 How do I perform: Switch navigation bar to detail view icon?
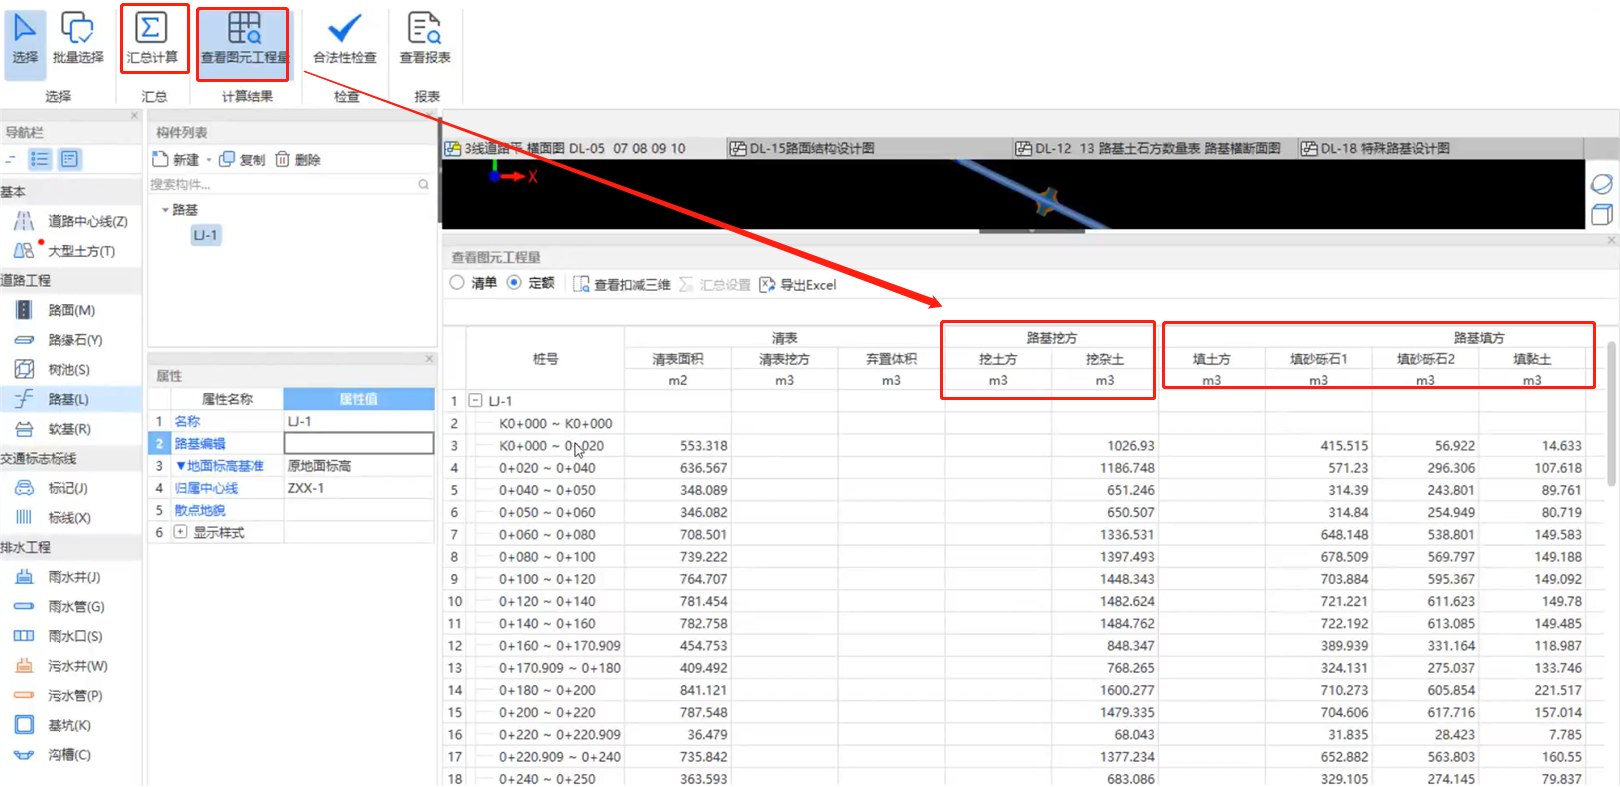click(69, 159)
